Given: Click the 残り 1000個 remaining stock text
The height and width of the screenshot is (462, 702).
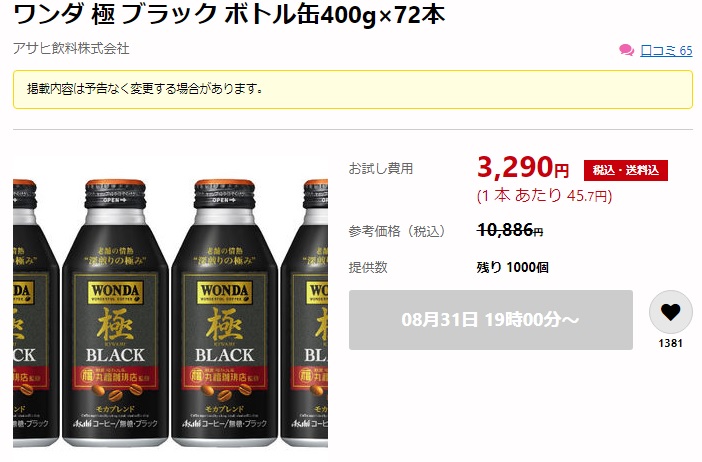Looking at the screenshot, I should (512, 267).
